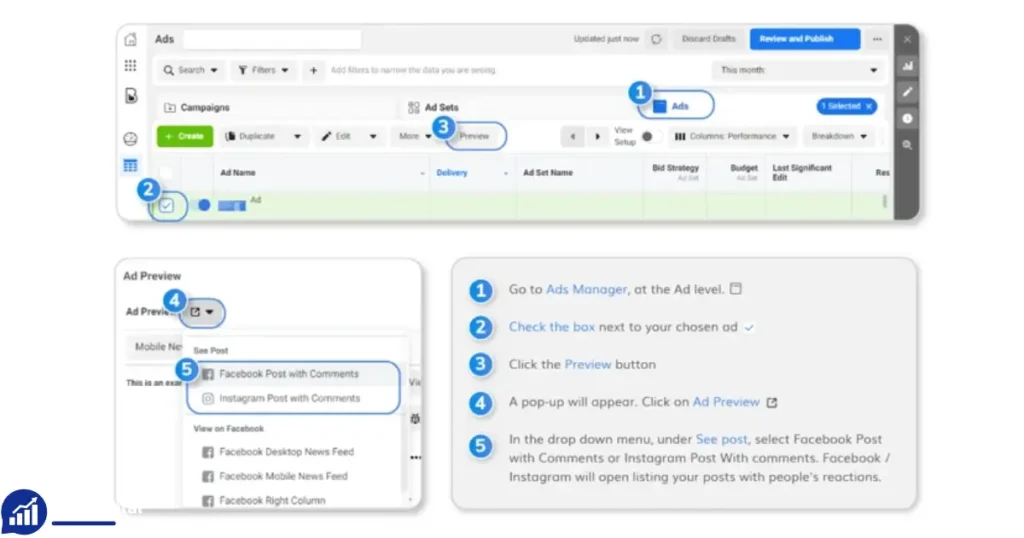The height and width of the screenshot is (538, 1024).
Task: Click the green Create button
Action: click(x=185, y=136)
